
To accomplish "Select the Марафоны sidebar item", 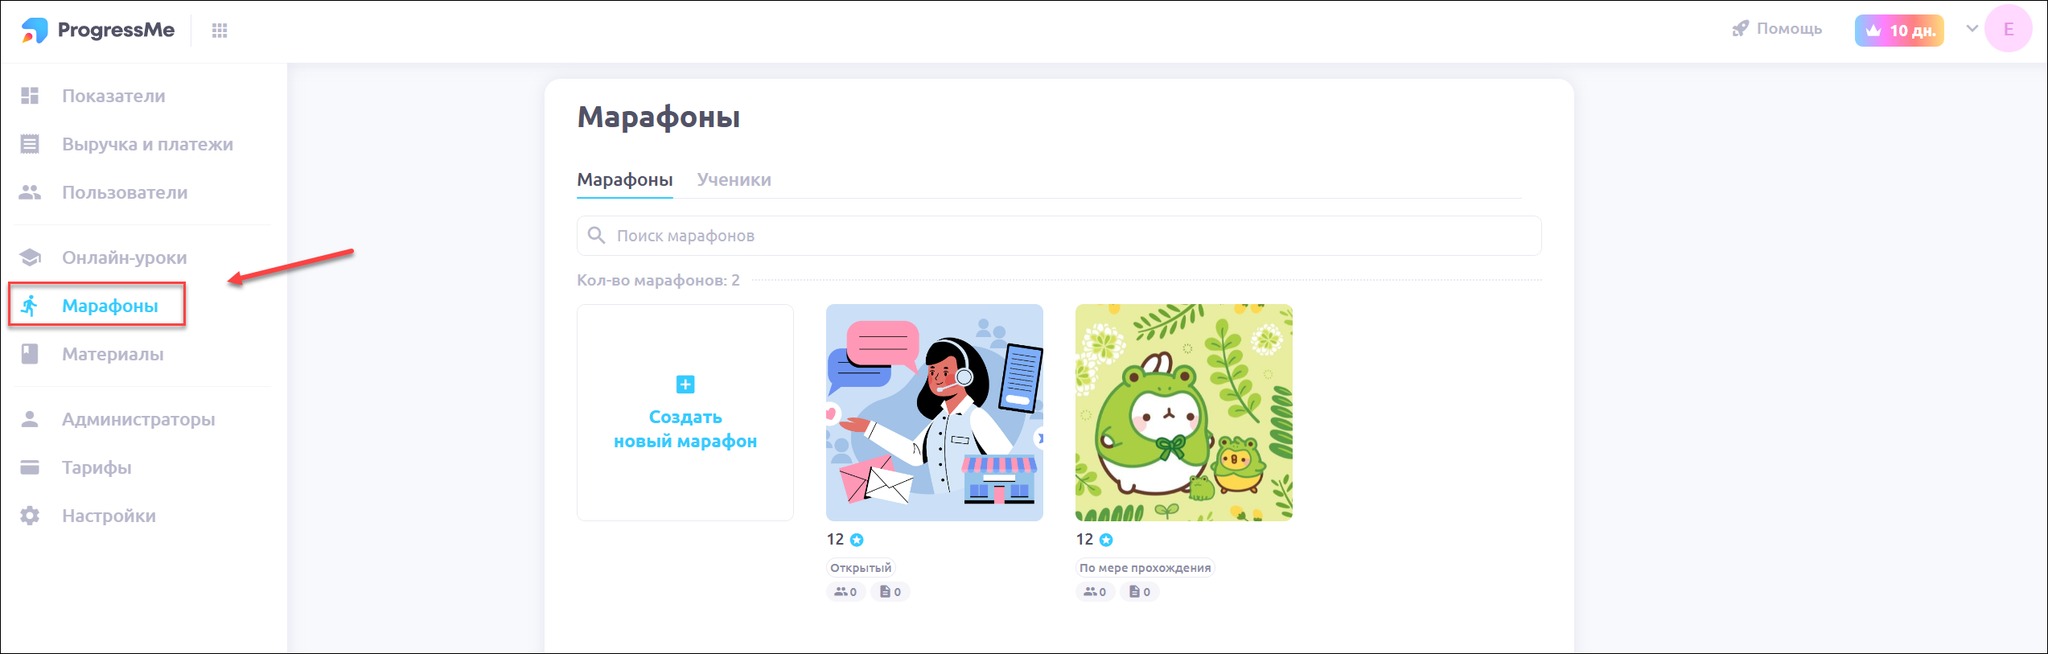I will click(x=97, y=305).
